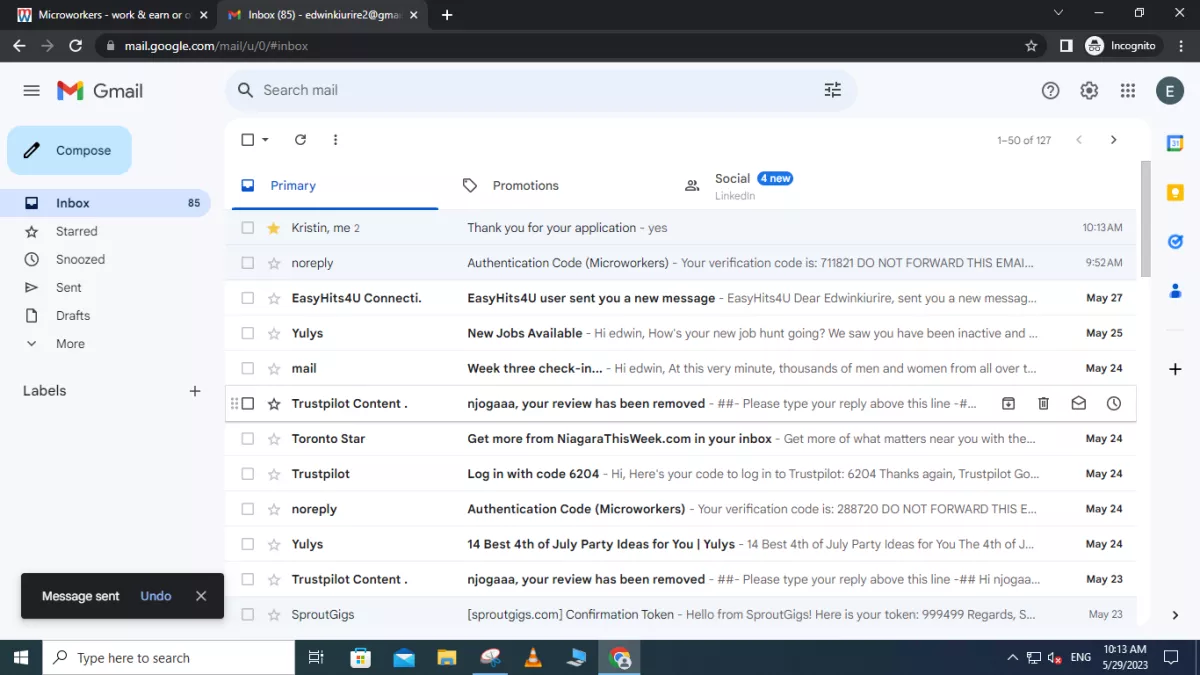Show search options filter icon
1200x675 pixels.
[x=832, y=90]
